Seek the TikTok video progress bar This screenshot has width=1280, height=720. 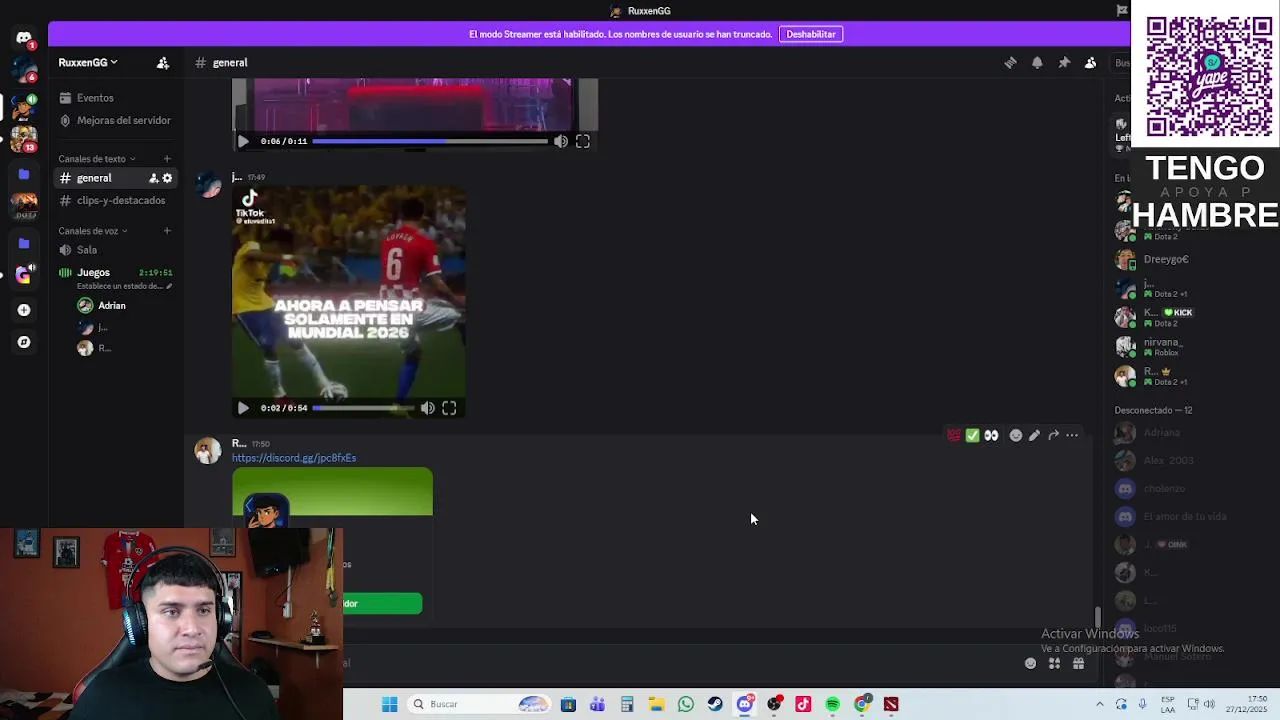coord(363,408)
